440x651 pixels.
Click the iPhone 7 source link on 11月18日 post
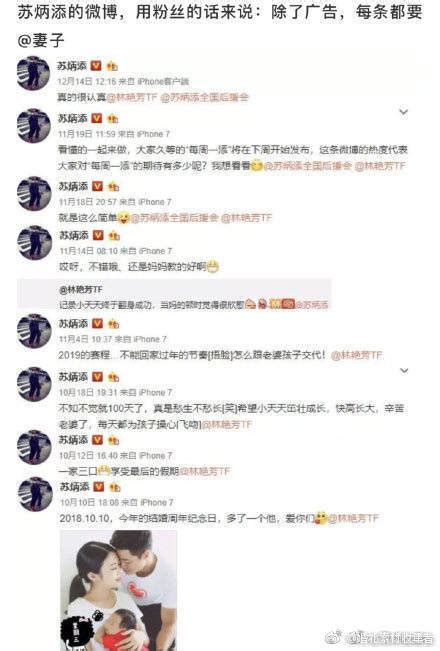point(155,202)
